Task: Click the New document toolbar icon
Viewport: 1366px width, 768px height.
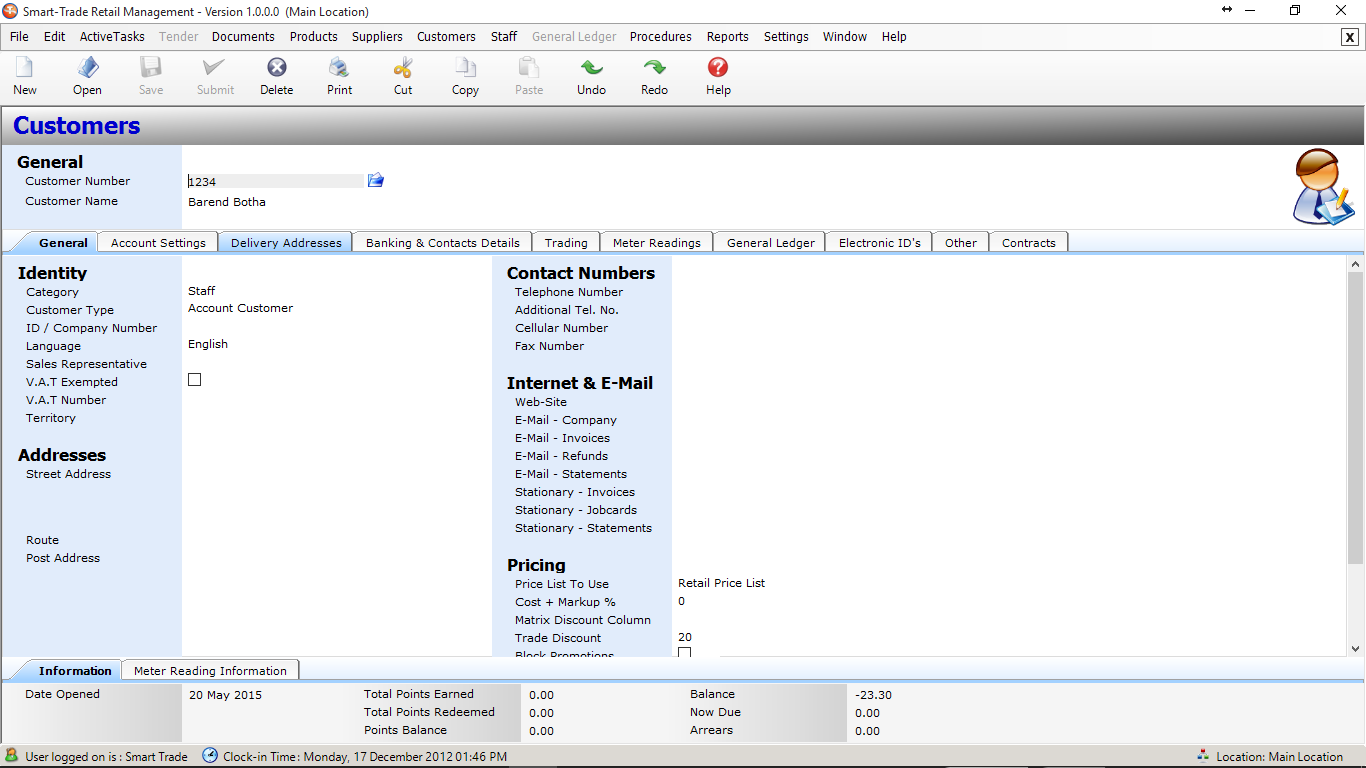Action: point(25,68)
